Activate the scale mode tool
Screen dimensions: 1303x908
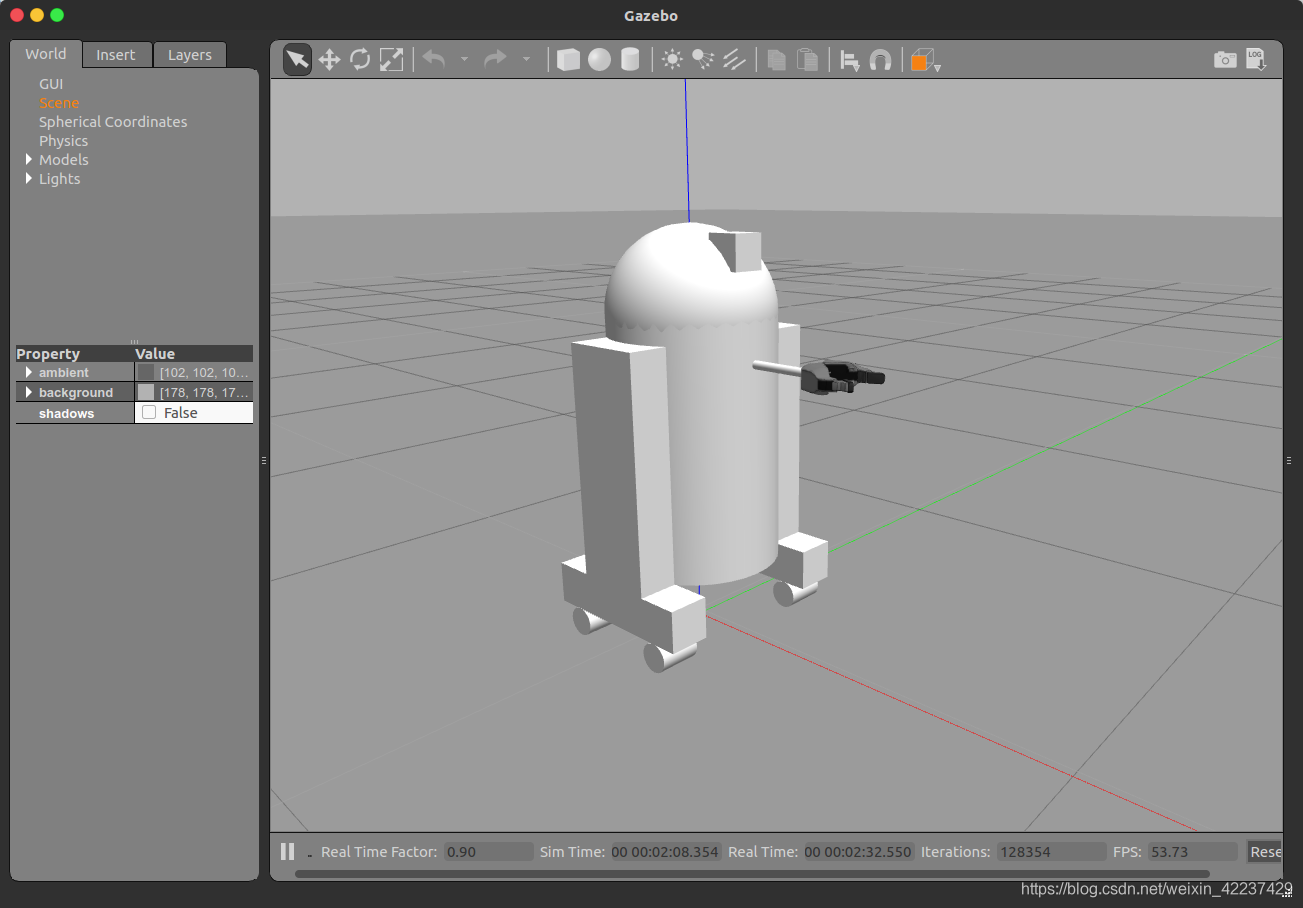click(391, 60)
